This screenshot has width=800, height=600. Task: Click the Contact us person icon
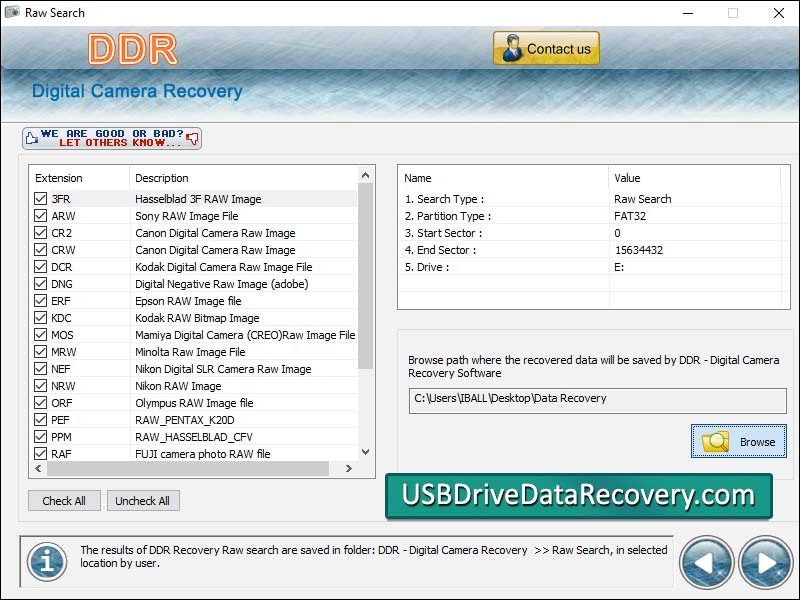point(512,49)
